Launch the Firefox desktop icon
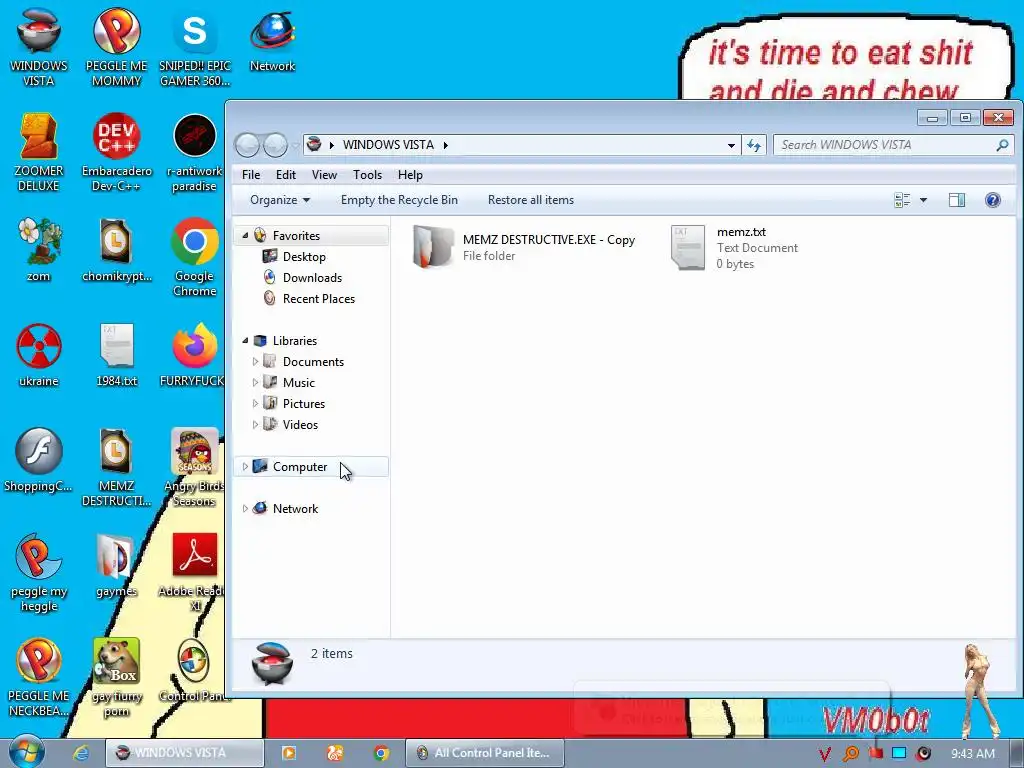Image resolution: width=1024 pixels, height=768 pixels. (x=193, y=355)
